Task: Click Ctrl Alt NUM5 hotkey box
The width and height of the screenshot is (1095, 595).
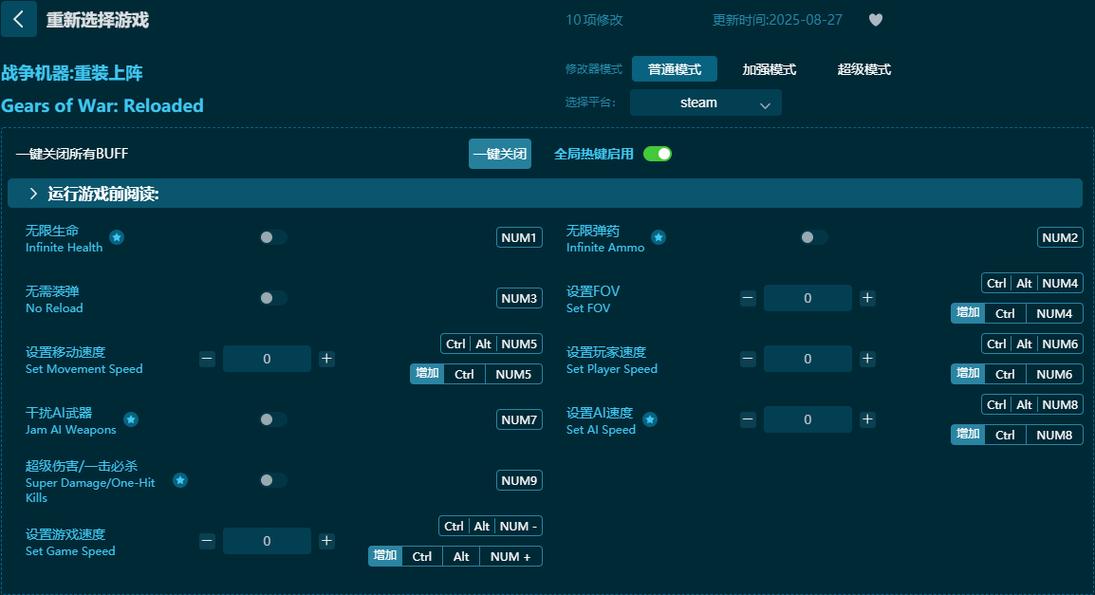Action: [492, 344]
